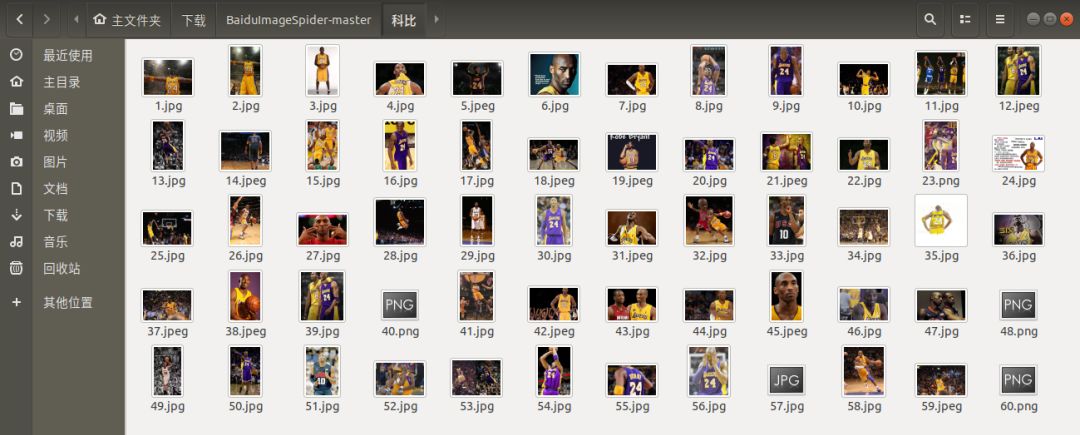
Task: Click file name 42.jpeg
Action: pos(554,331)
